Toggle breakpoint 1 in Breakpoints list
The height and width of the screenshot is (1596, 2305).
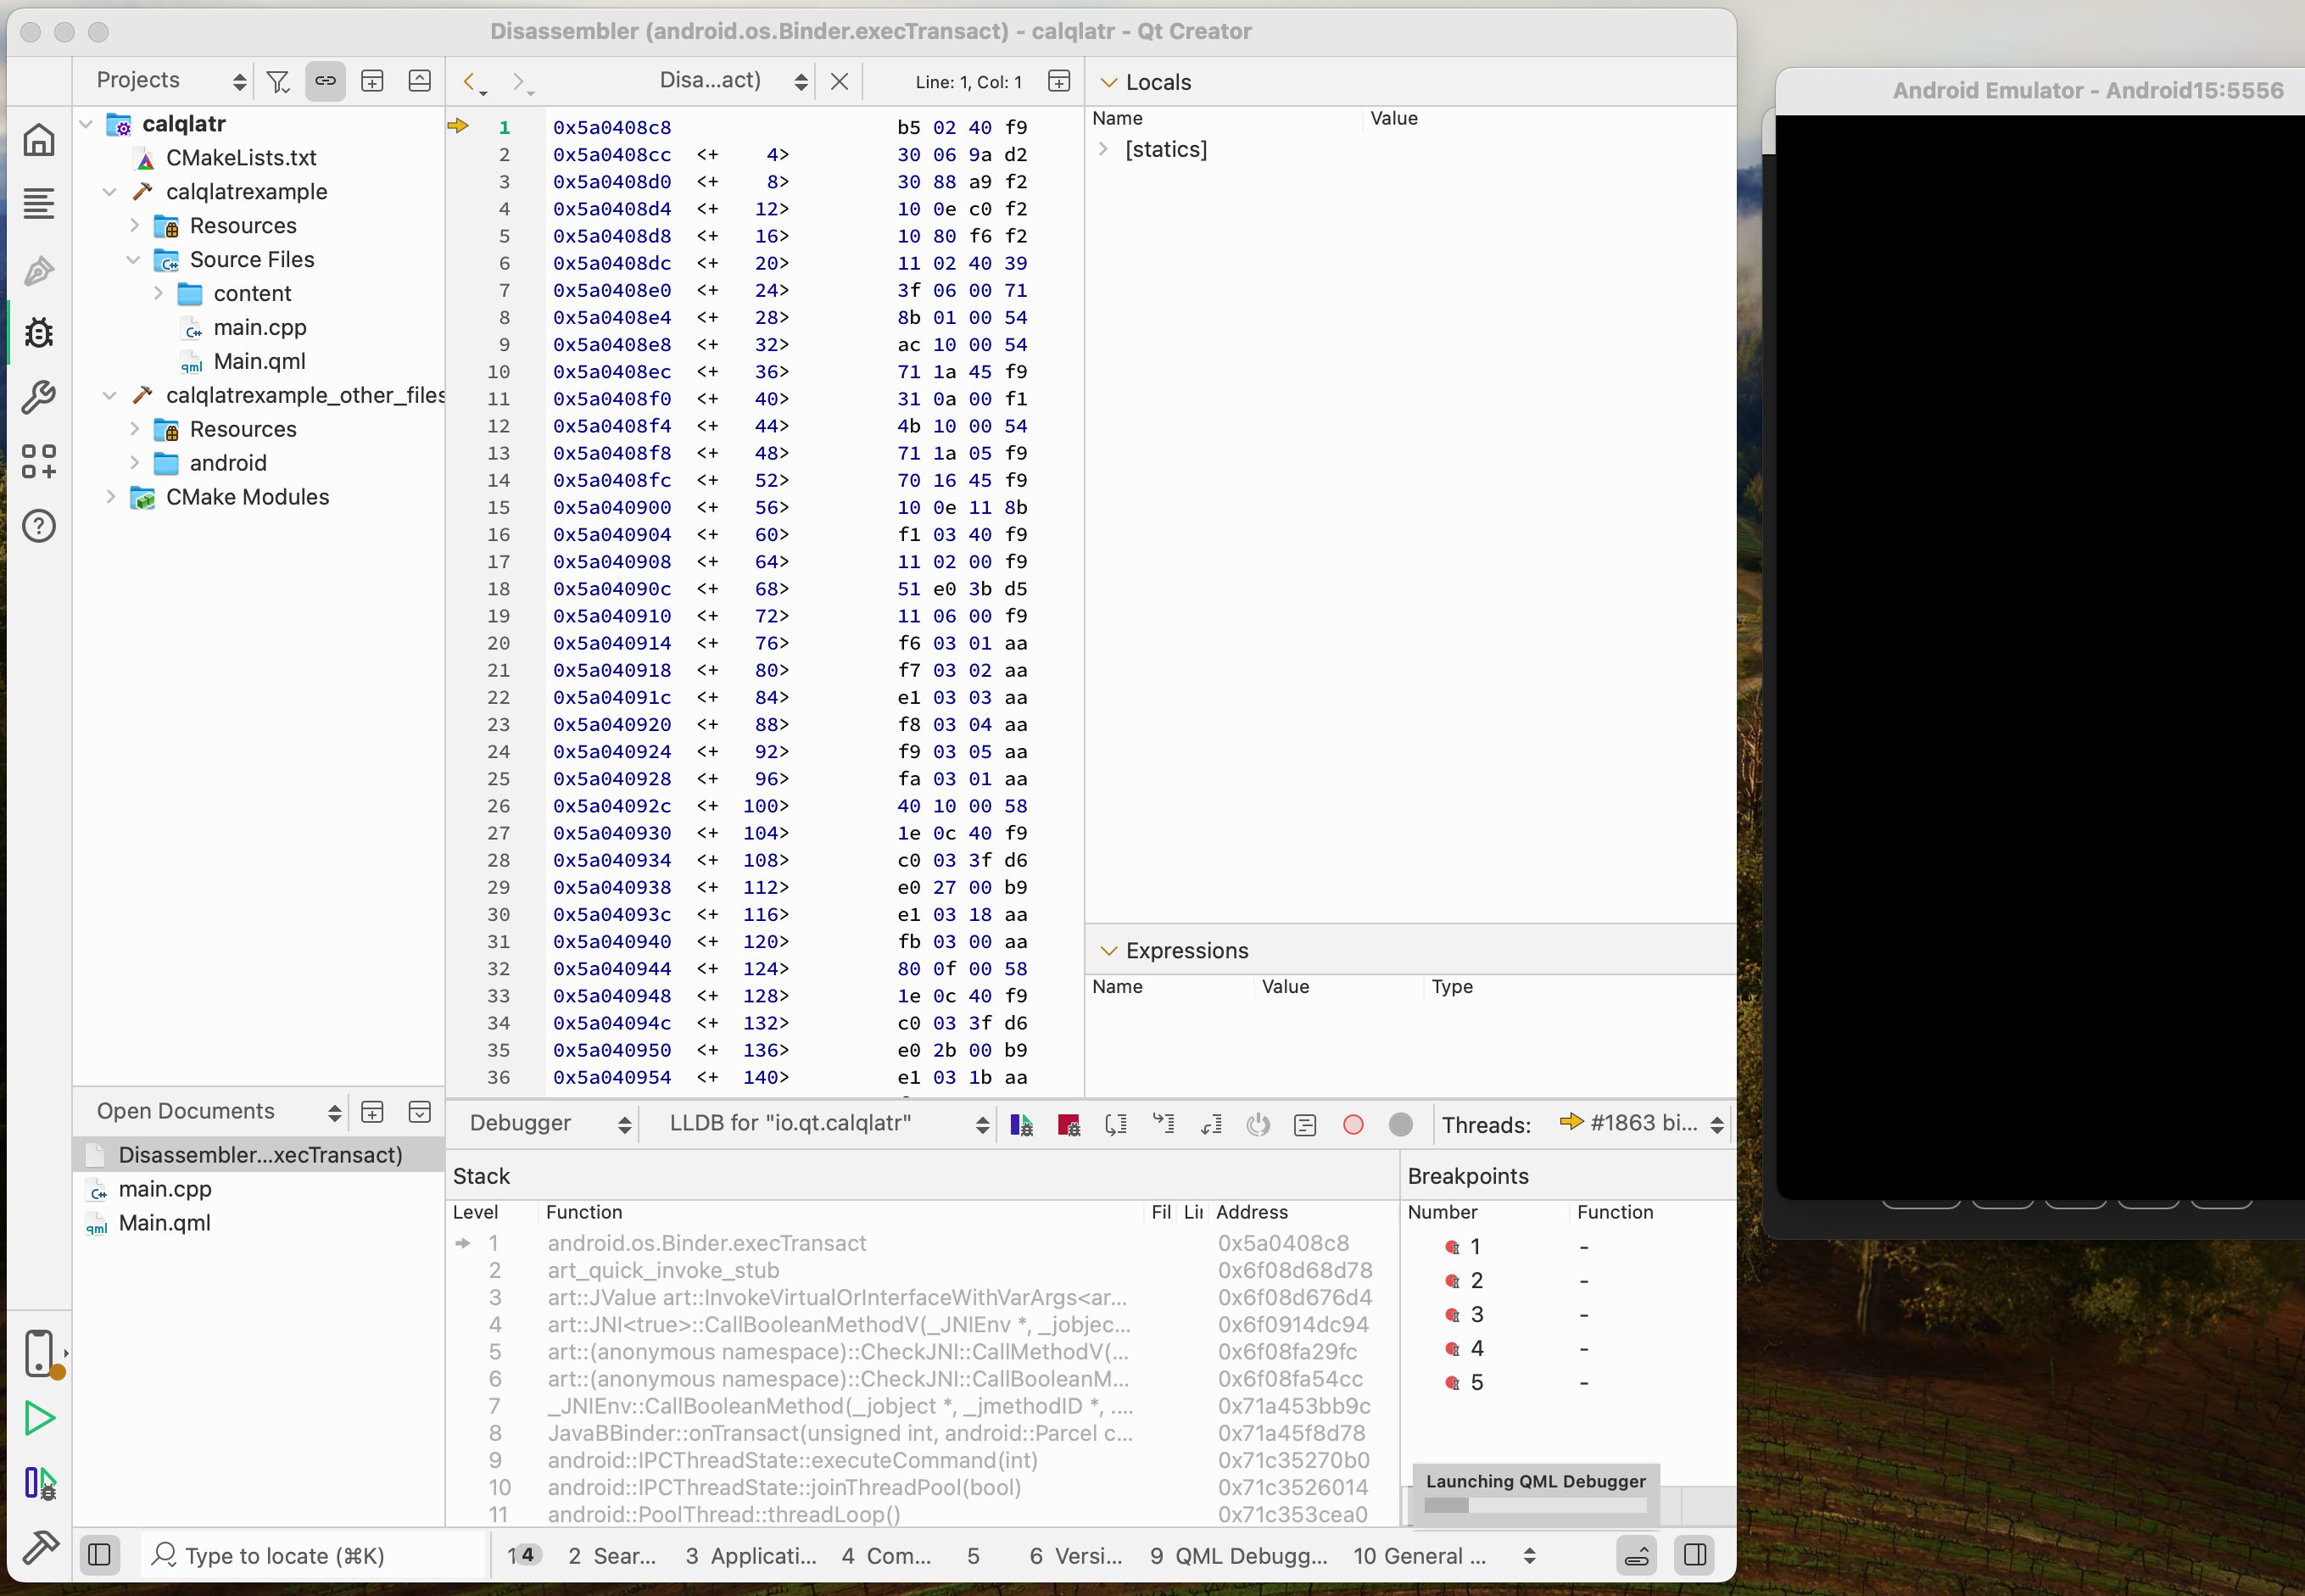pos(1452,1247)
